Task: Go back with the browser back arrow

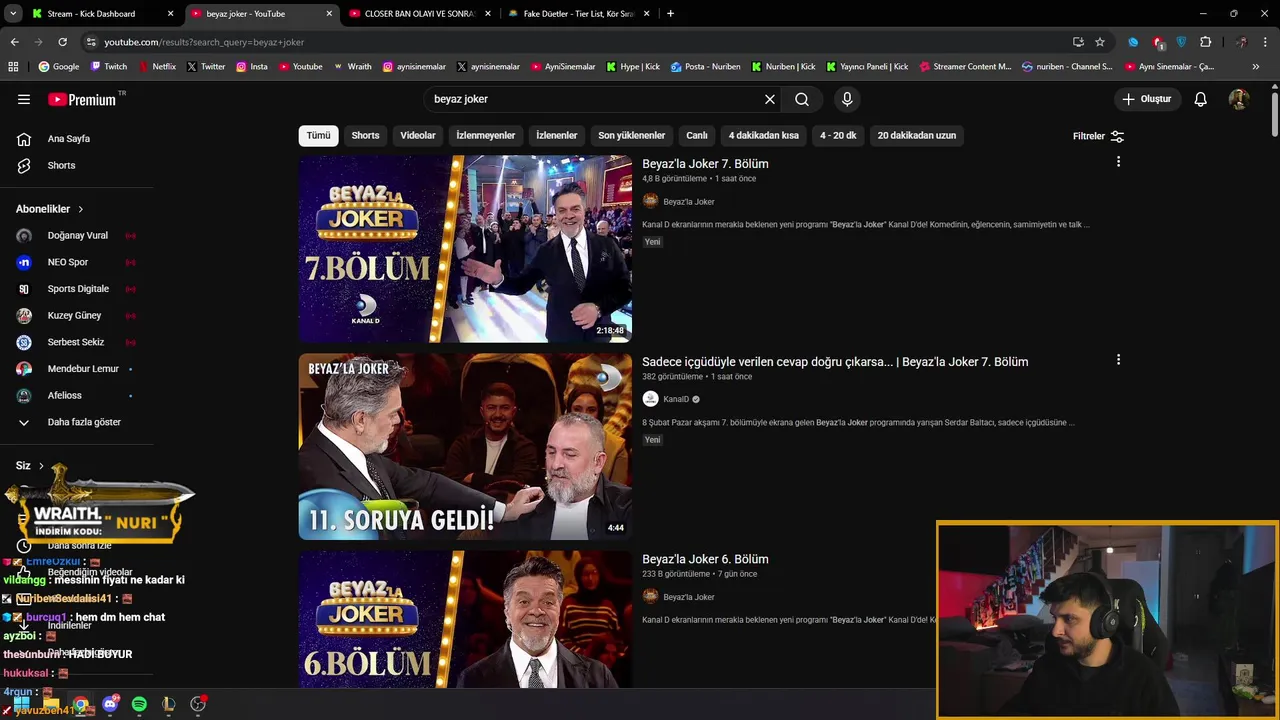Action: [14, 42]
